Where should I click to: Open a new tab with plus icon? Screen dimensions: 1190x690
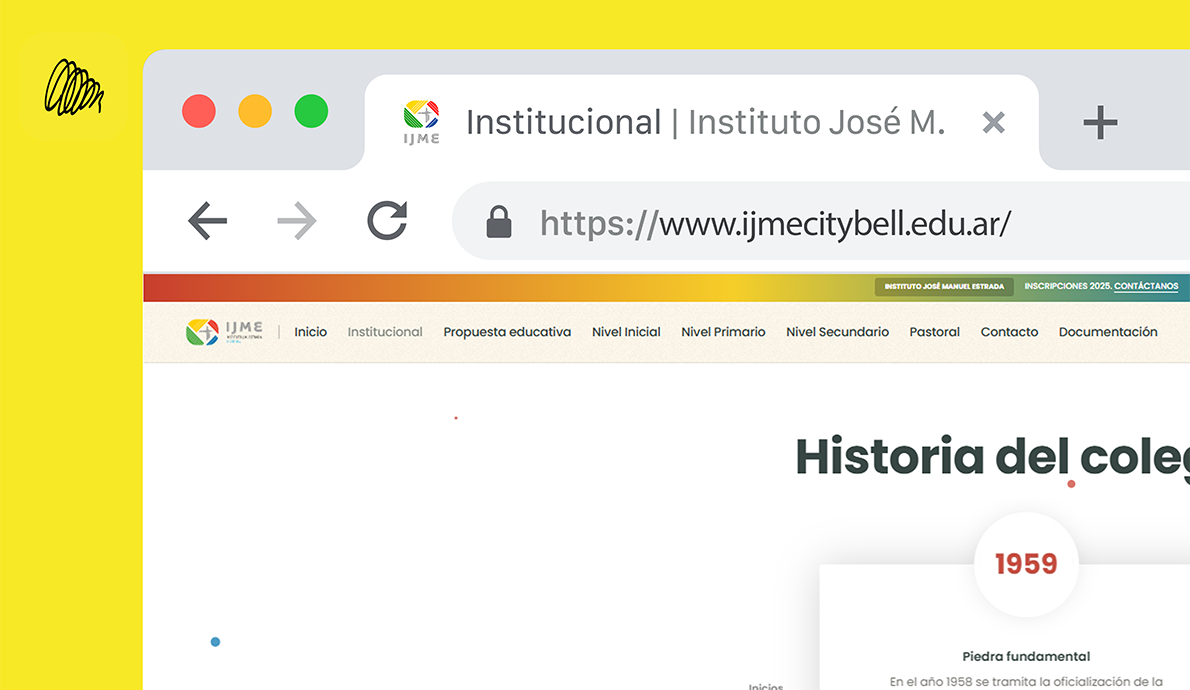coord(1100,122)
